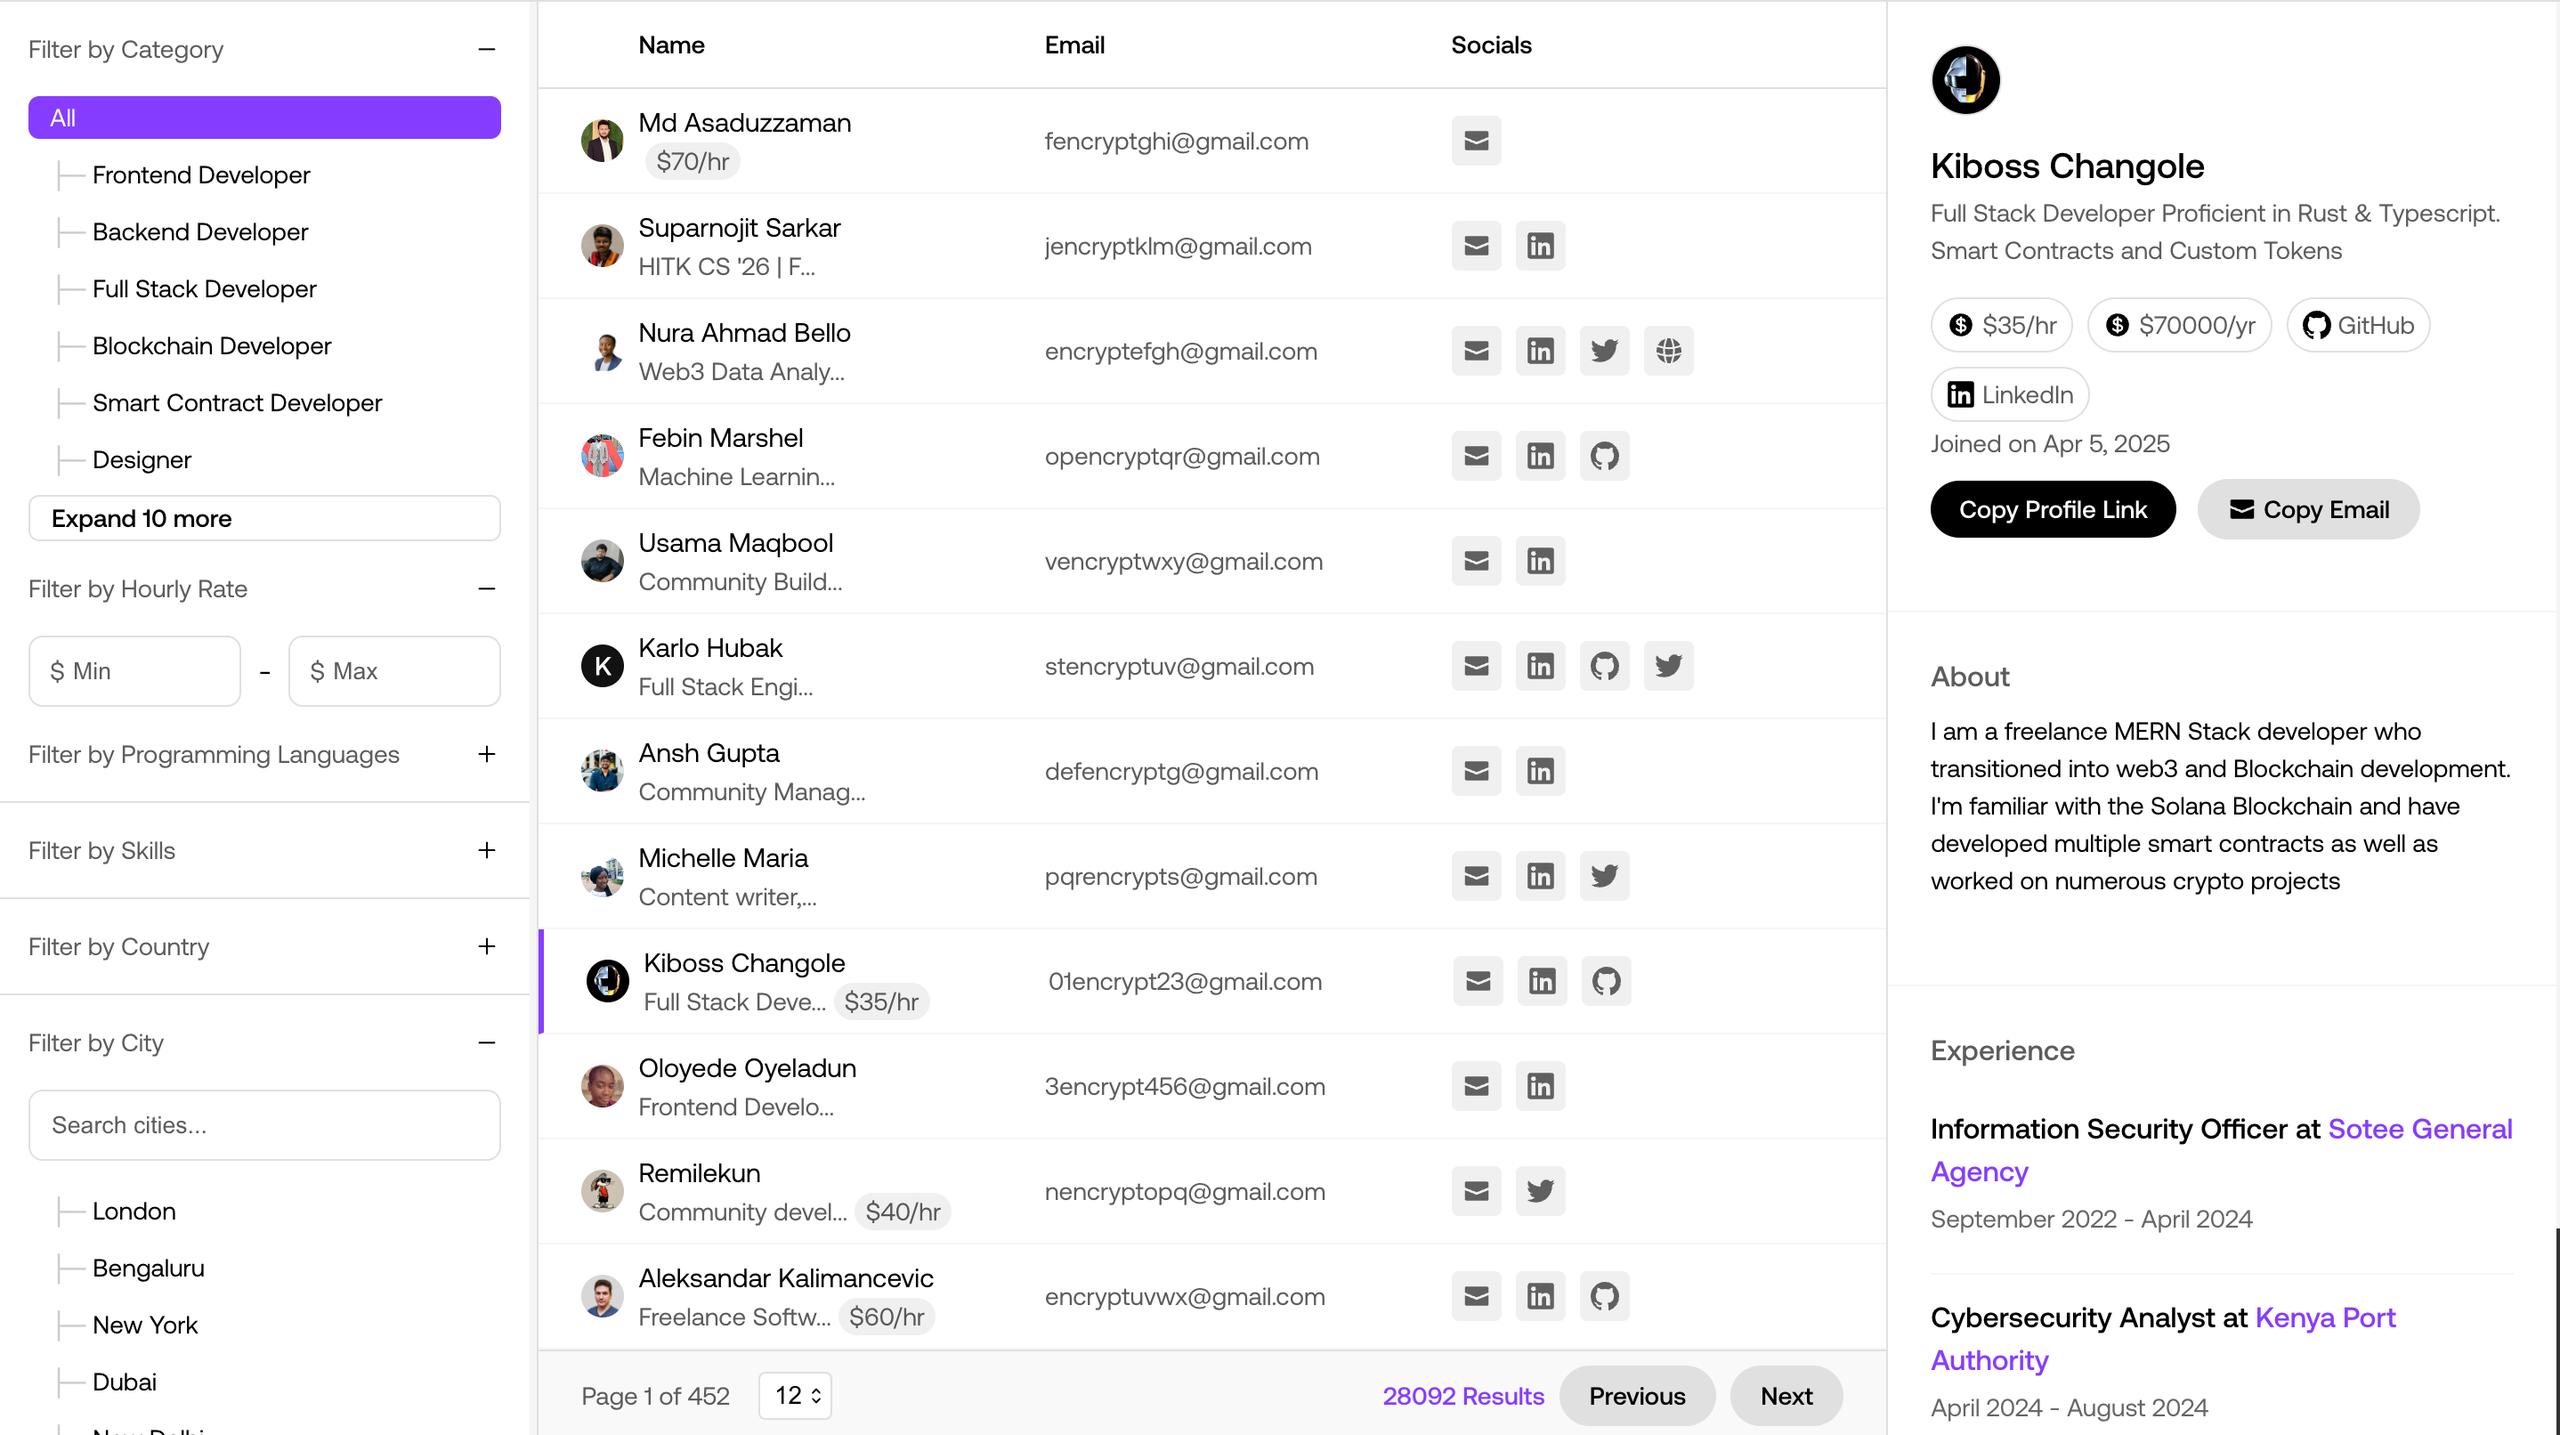The height and width of the screenshot is (1435, 2560).
Task: Select the Full Stack Developer category
Action: (204, 289)
